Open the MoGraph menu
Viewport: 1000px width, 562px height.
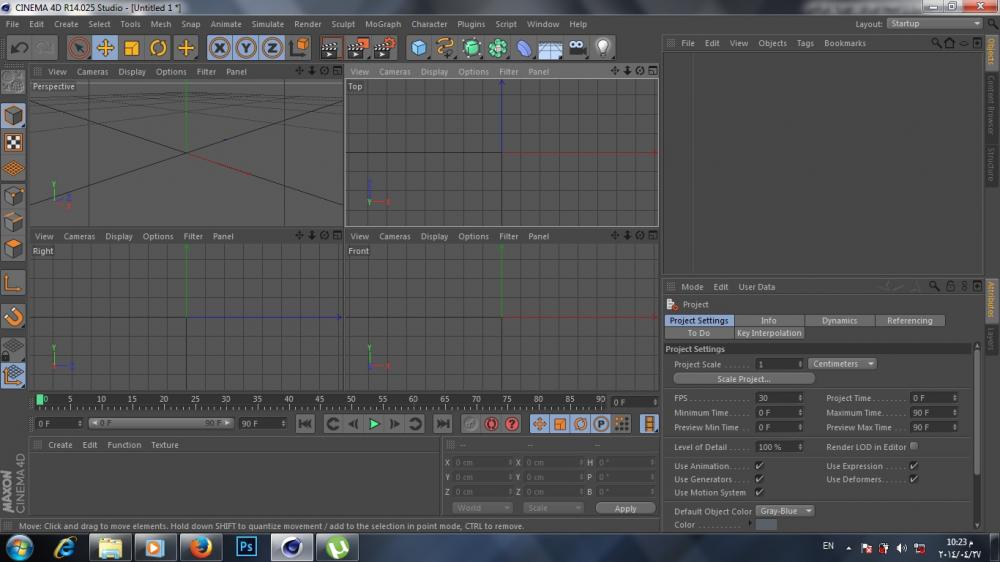(382, 24)
